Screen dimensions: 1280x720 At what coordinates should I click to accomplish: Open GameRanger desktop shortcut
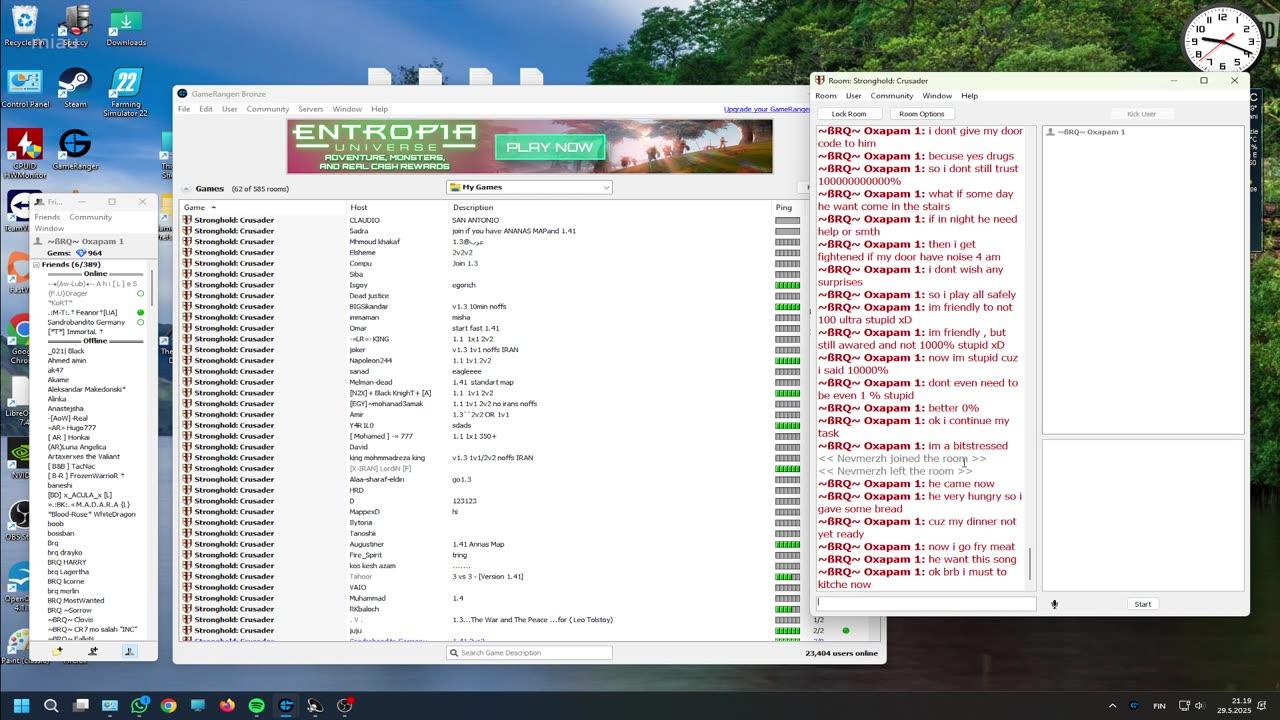pos(75,150)
